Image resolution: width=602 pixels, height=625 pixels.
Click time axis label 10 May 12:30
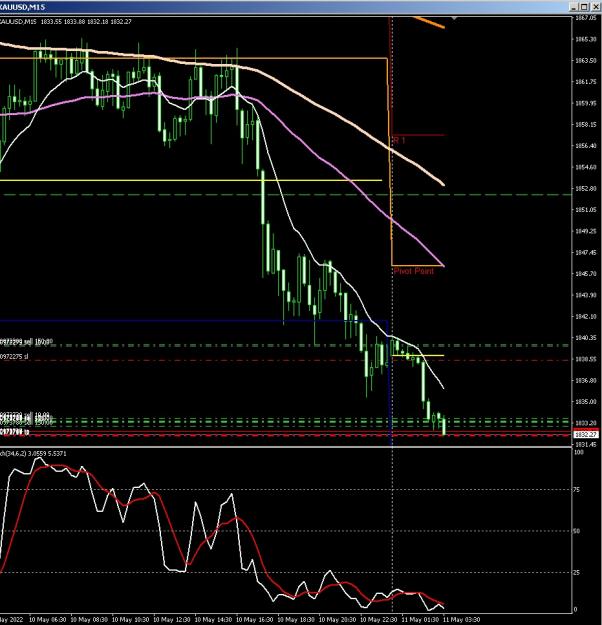172,619
